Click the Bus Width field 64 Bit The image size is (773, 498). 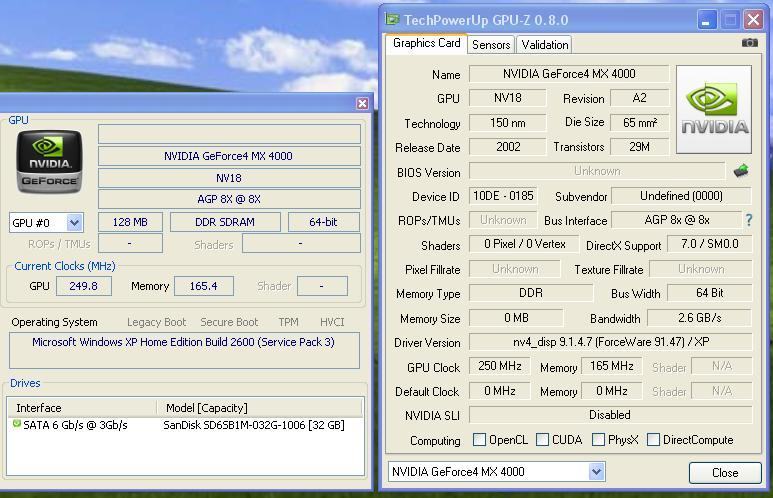click(x=709, y=293)
